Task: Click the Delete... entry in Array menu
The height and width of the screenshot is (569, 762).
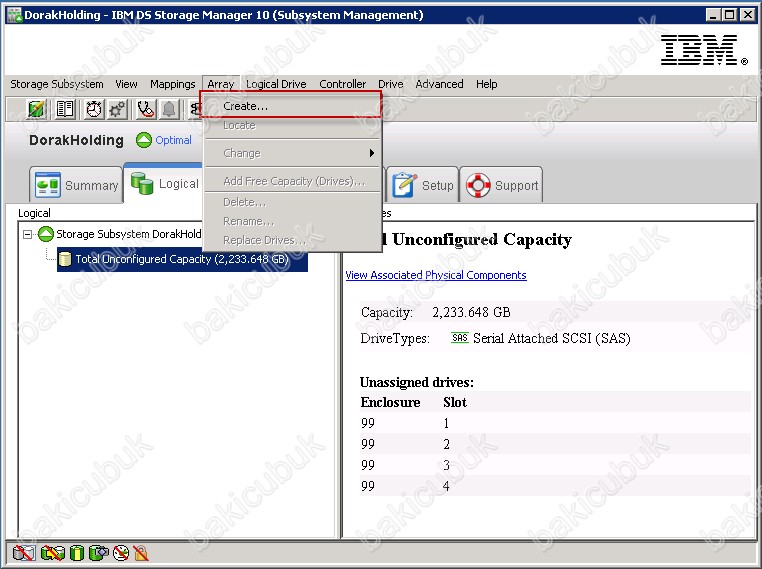Action: click(292, 202)
